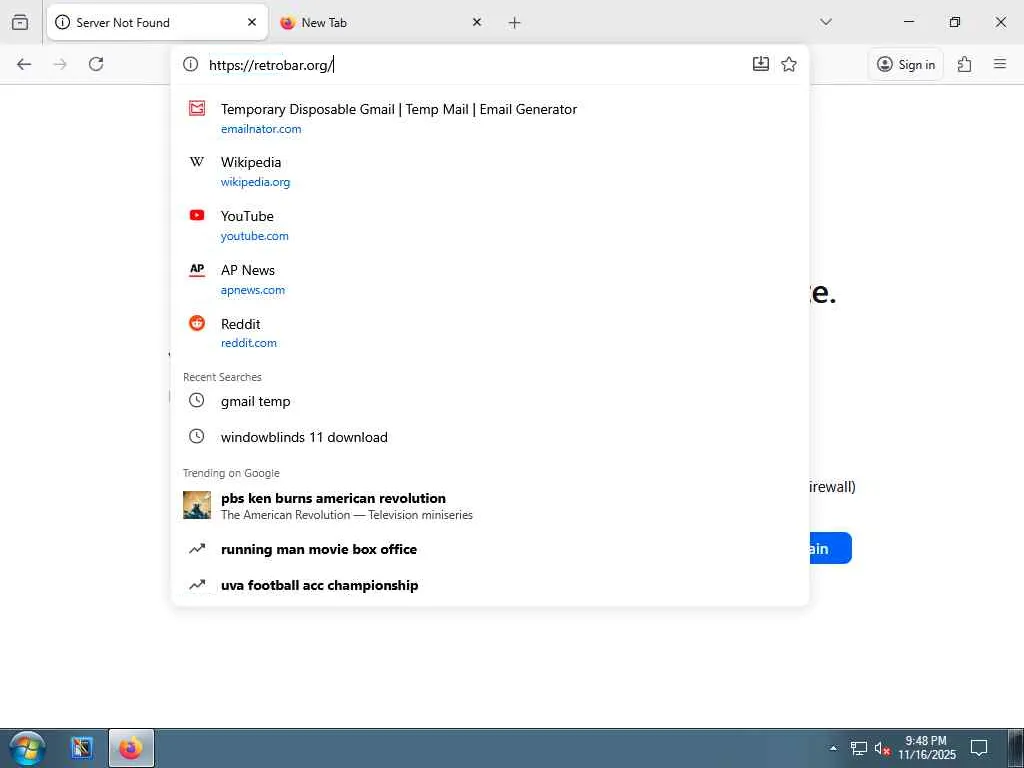The width and height of the screenshot is (1024, 768).
Task: Click the red YouTube favicon
Action: [197, 215]
